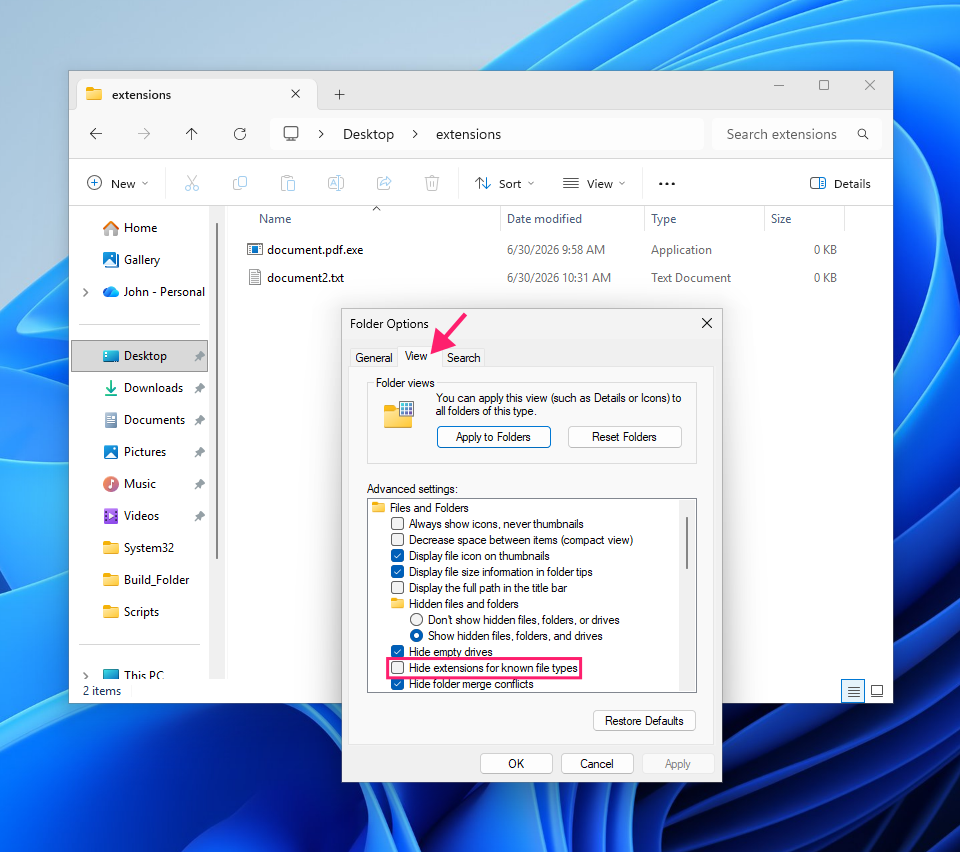The height and width of the screenshot is (852, 960).
Task: Go up one folder level
Action: pyautogui.click(x=192, y=134)
